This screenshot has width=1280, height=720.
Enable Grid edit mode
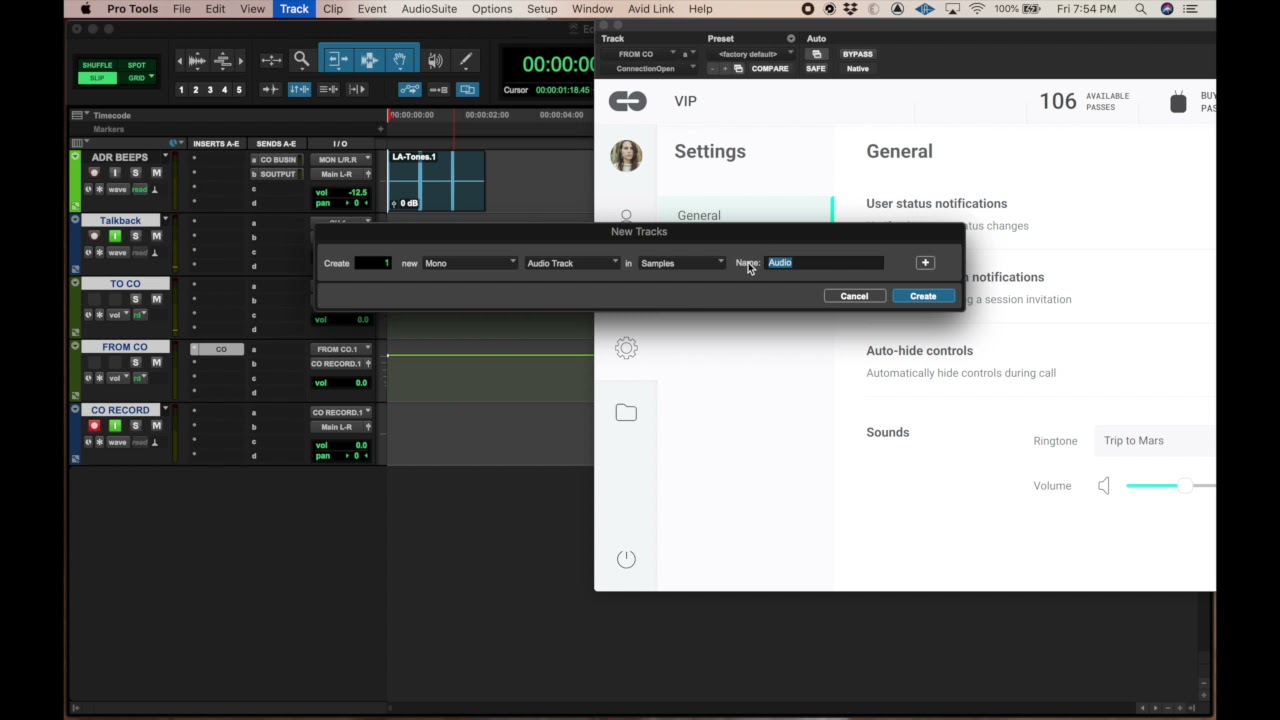coord(136,78)
